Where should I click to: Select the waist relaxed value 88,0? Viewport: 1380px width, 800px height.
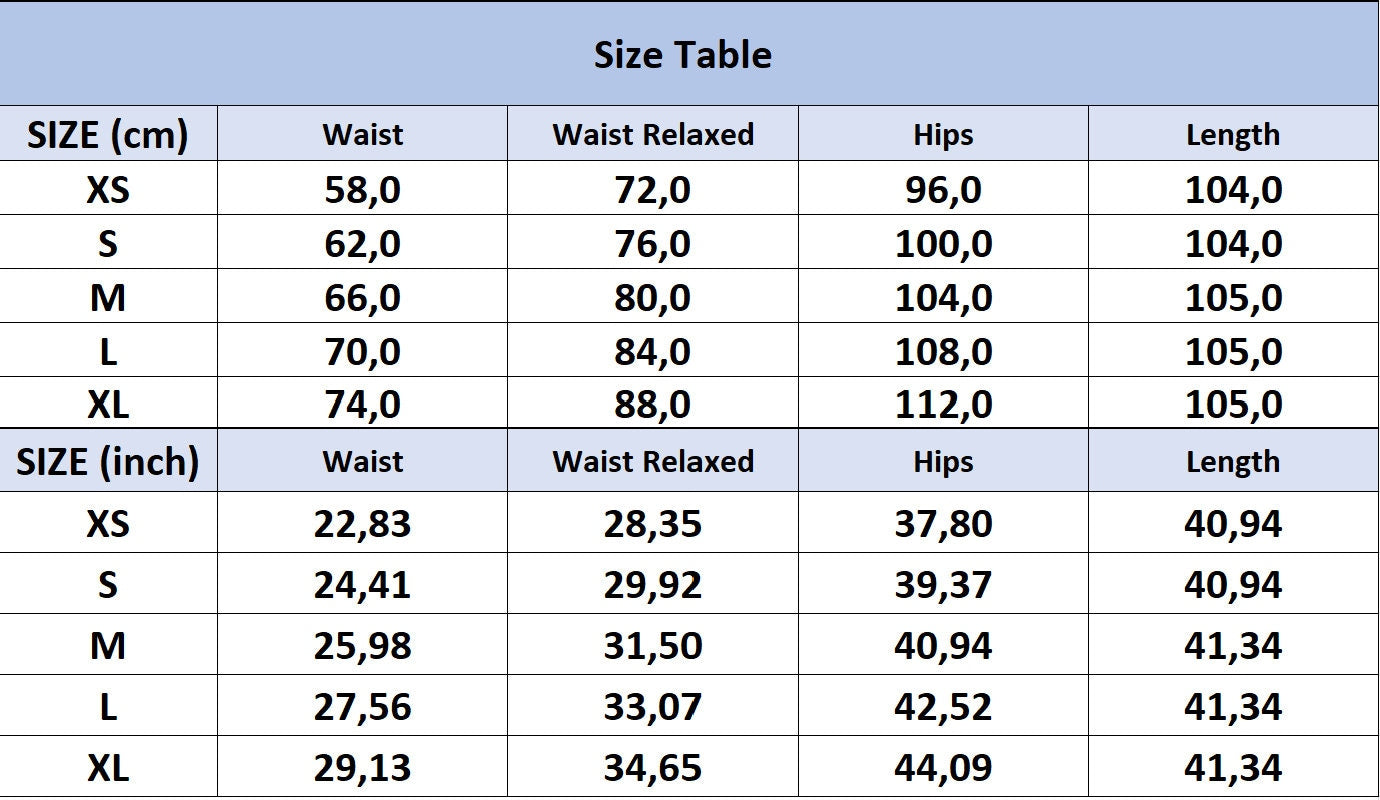click(x=653, y=405)
